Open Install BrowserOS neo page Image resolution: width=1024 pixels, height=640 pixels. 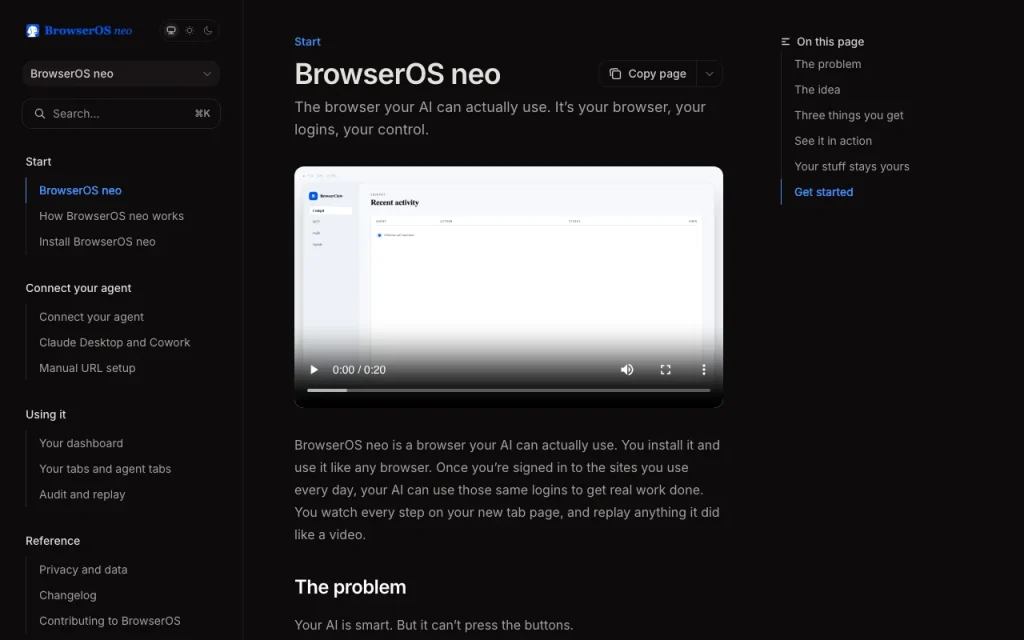[x=97, y=242]
